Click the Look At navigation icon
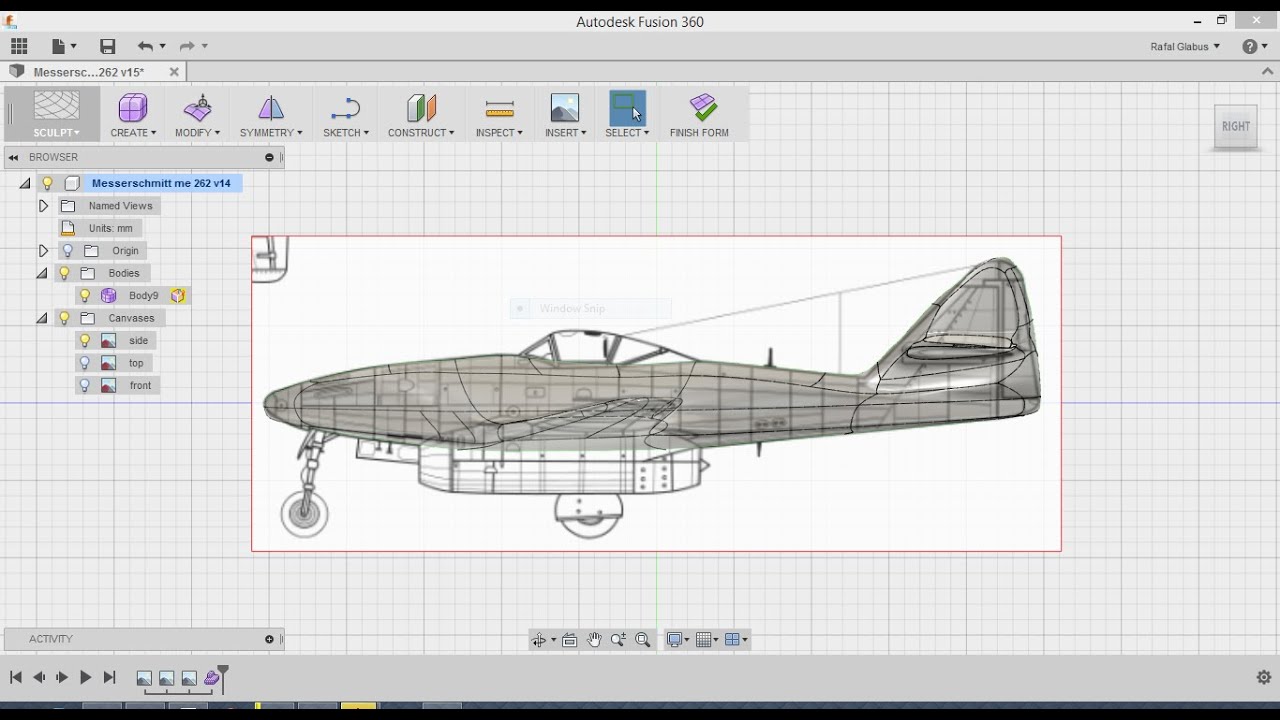Screen dimensions: 1280x720 (570, 640)
